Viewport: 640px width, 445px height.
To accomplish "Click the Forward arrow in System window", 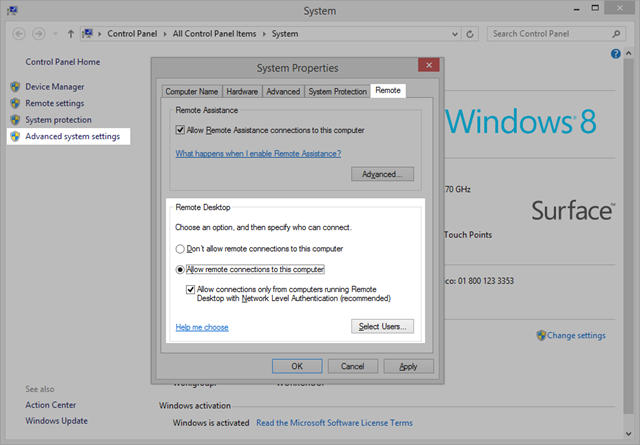I will tap(39, 34).
